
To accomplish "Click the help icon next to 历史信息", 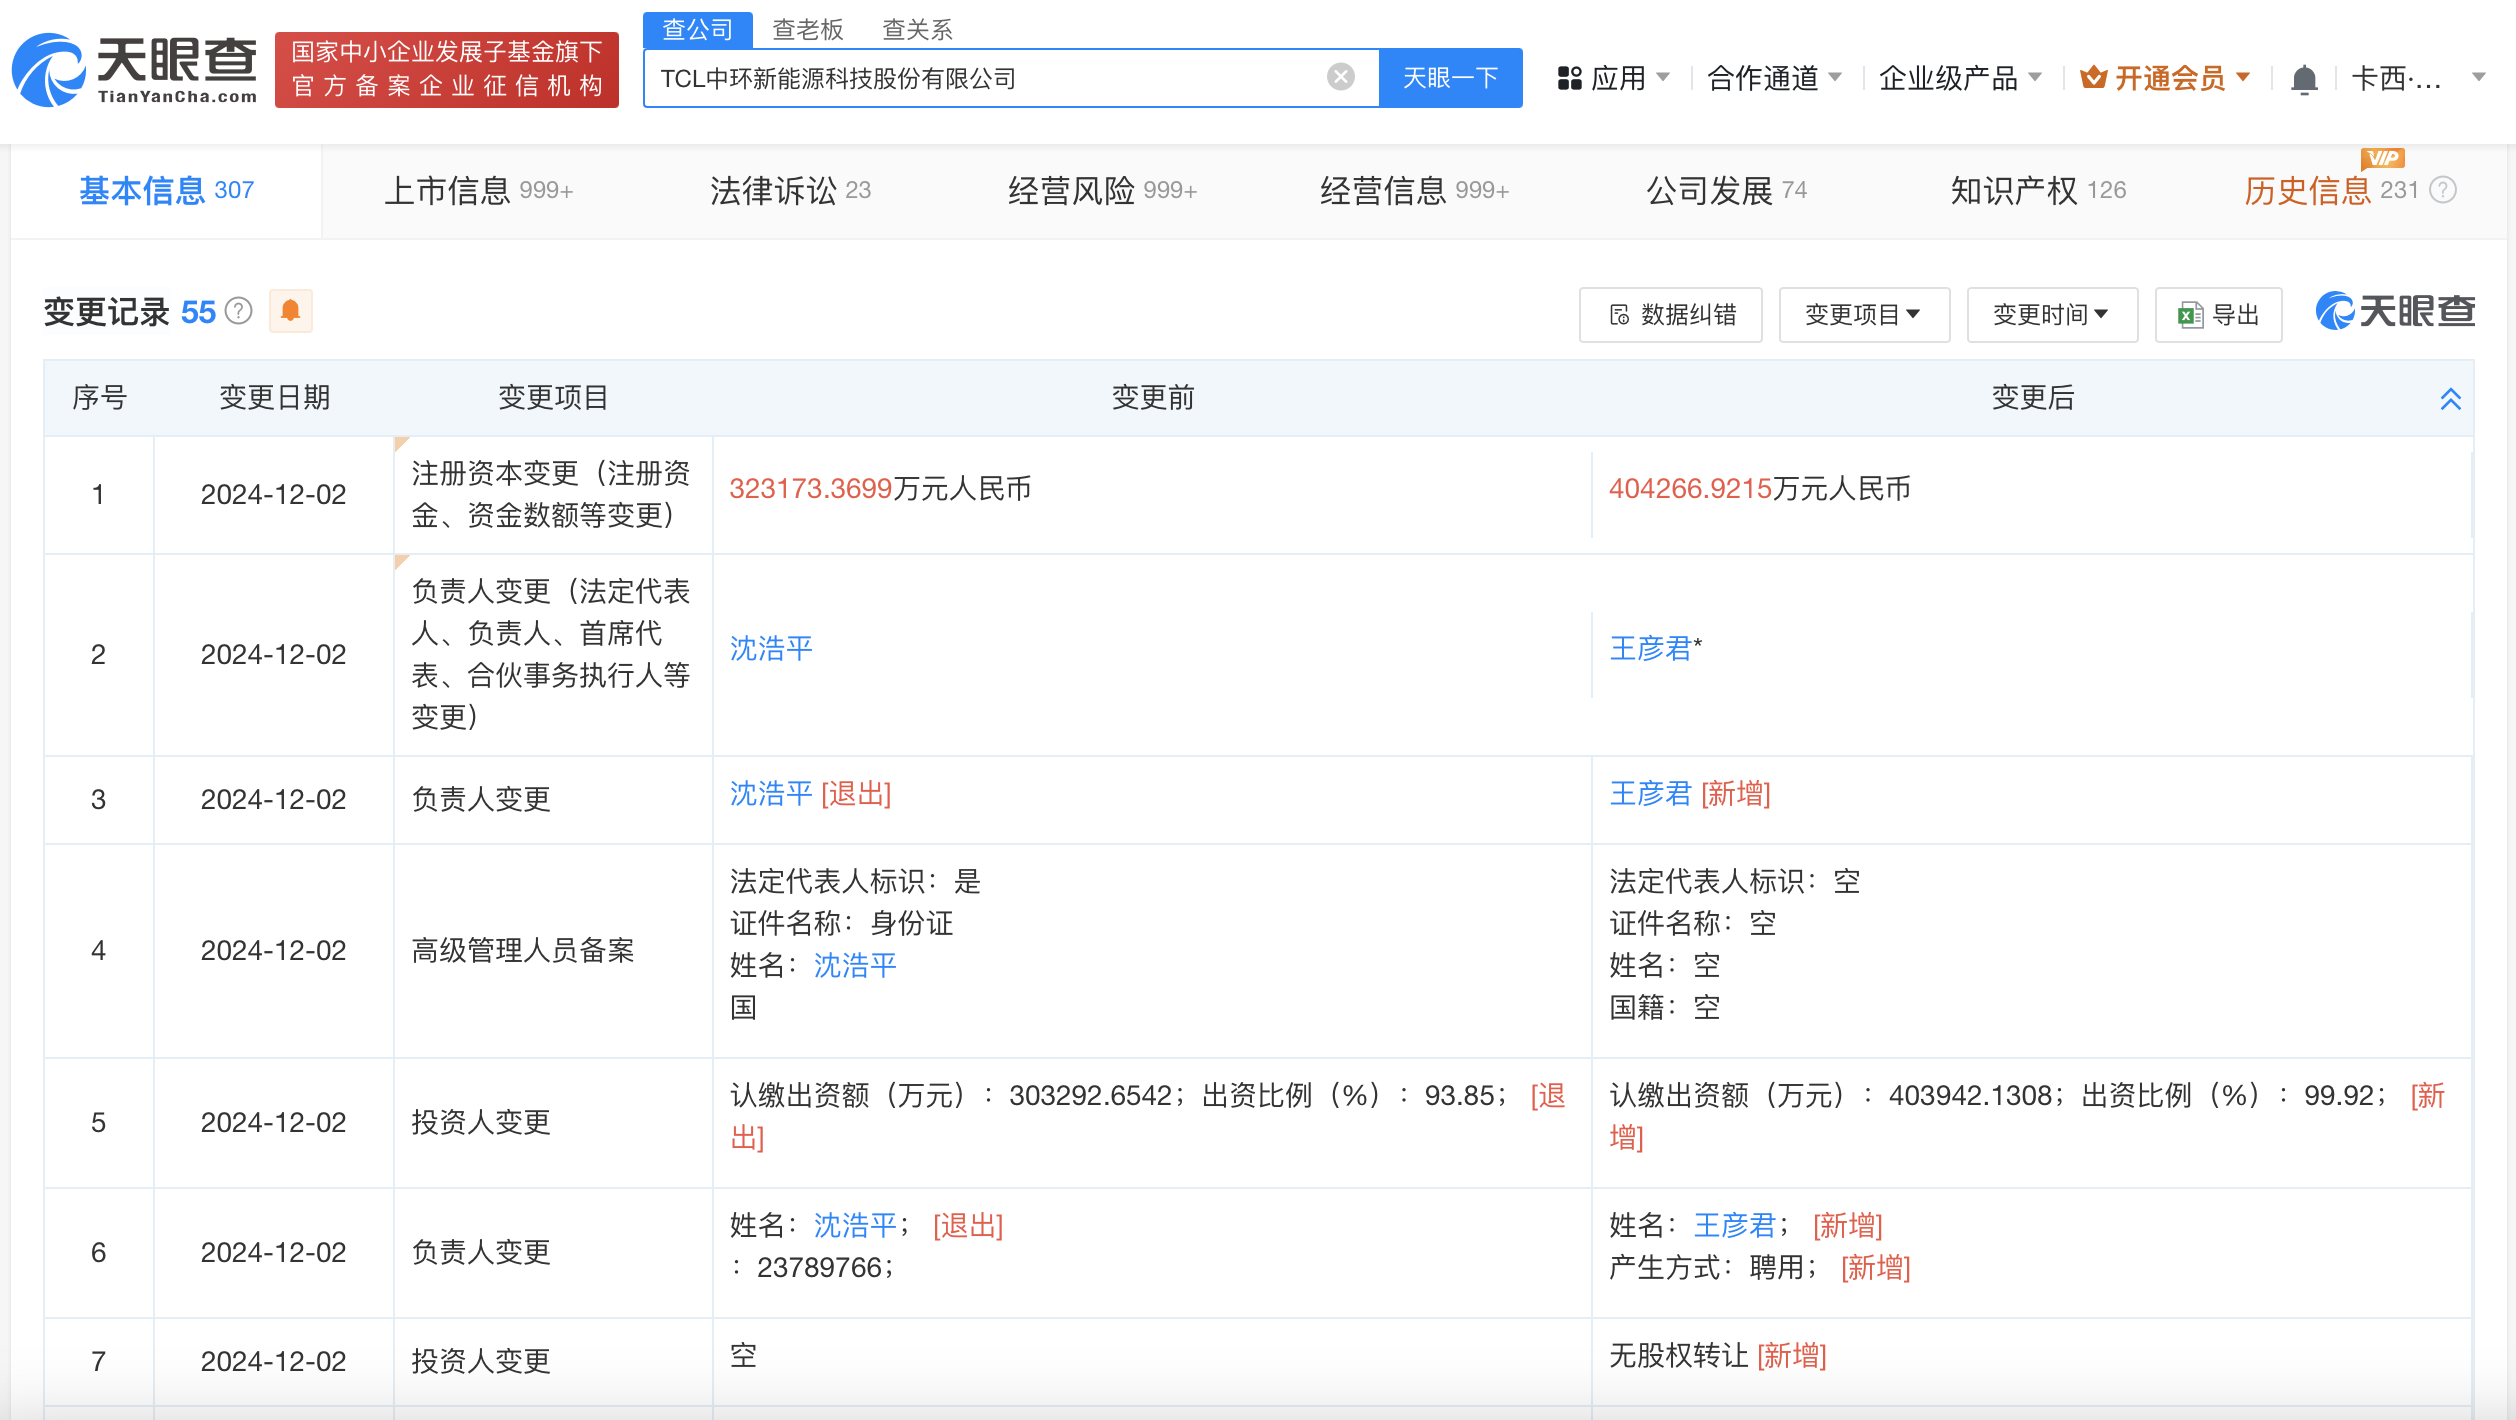I will (x=2443, y=190).
